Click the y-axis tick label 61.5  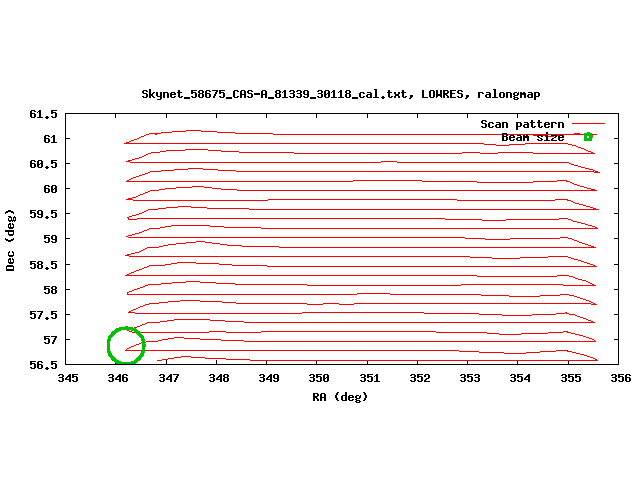pos(43,114)
